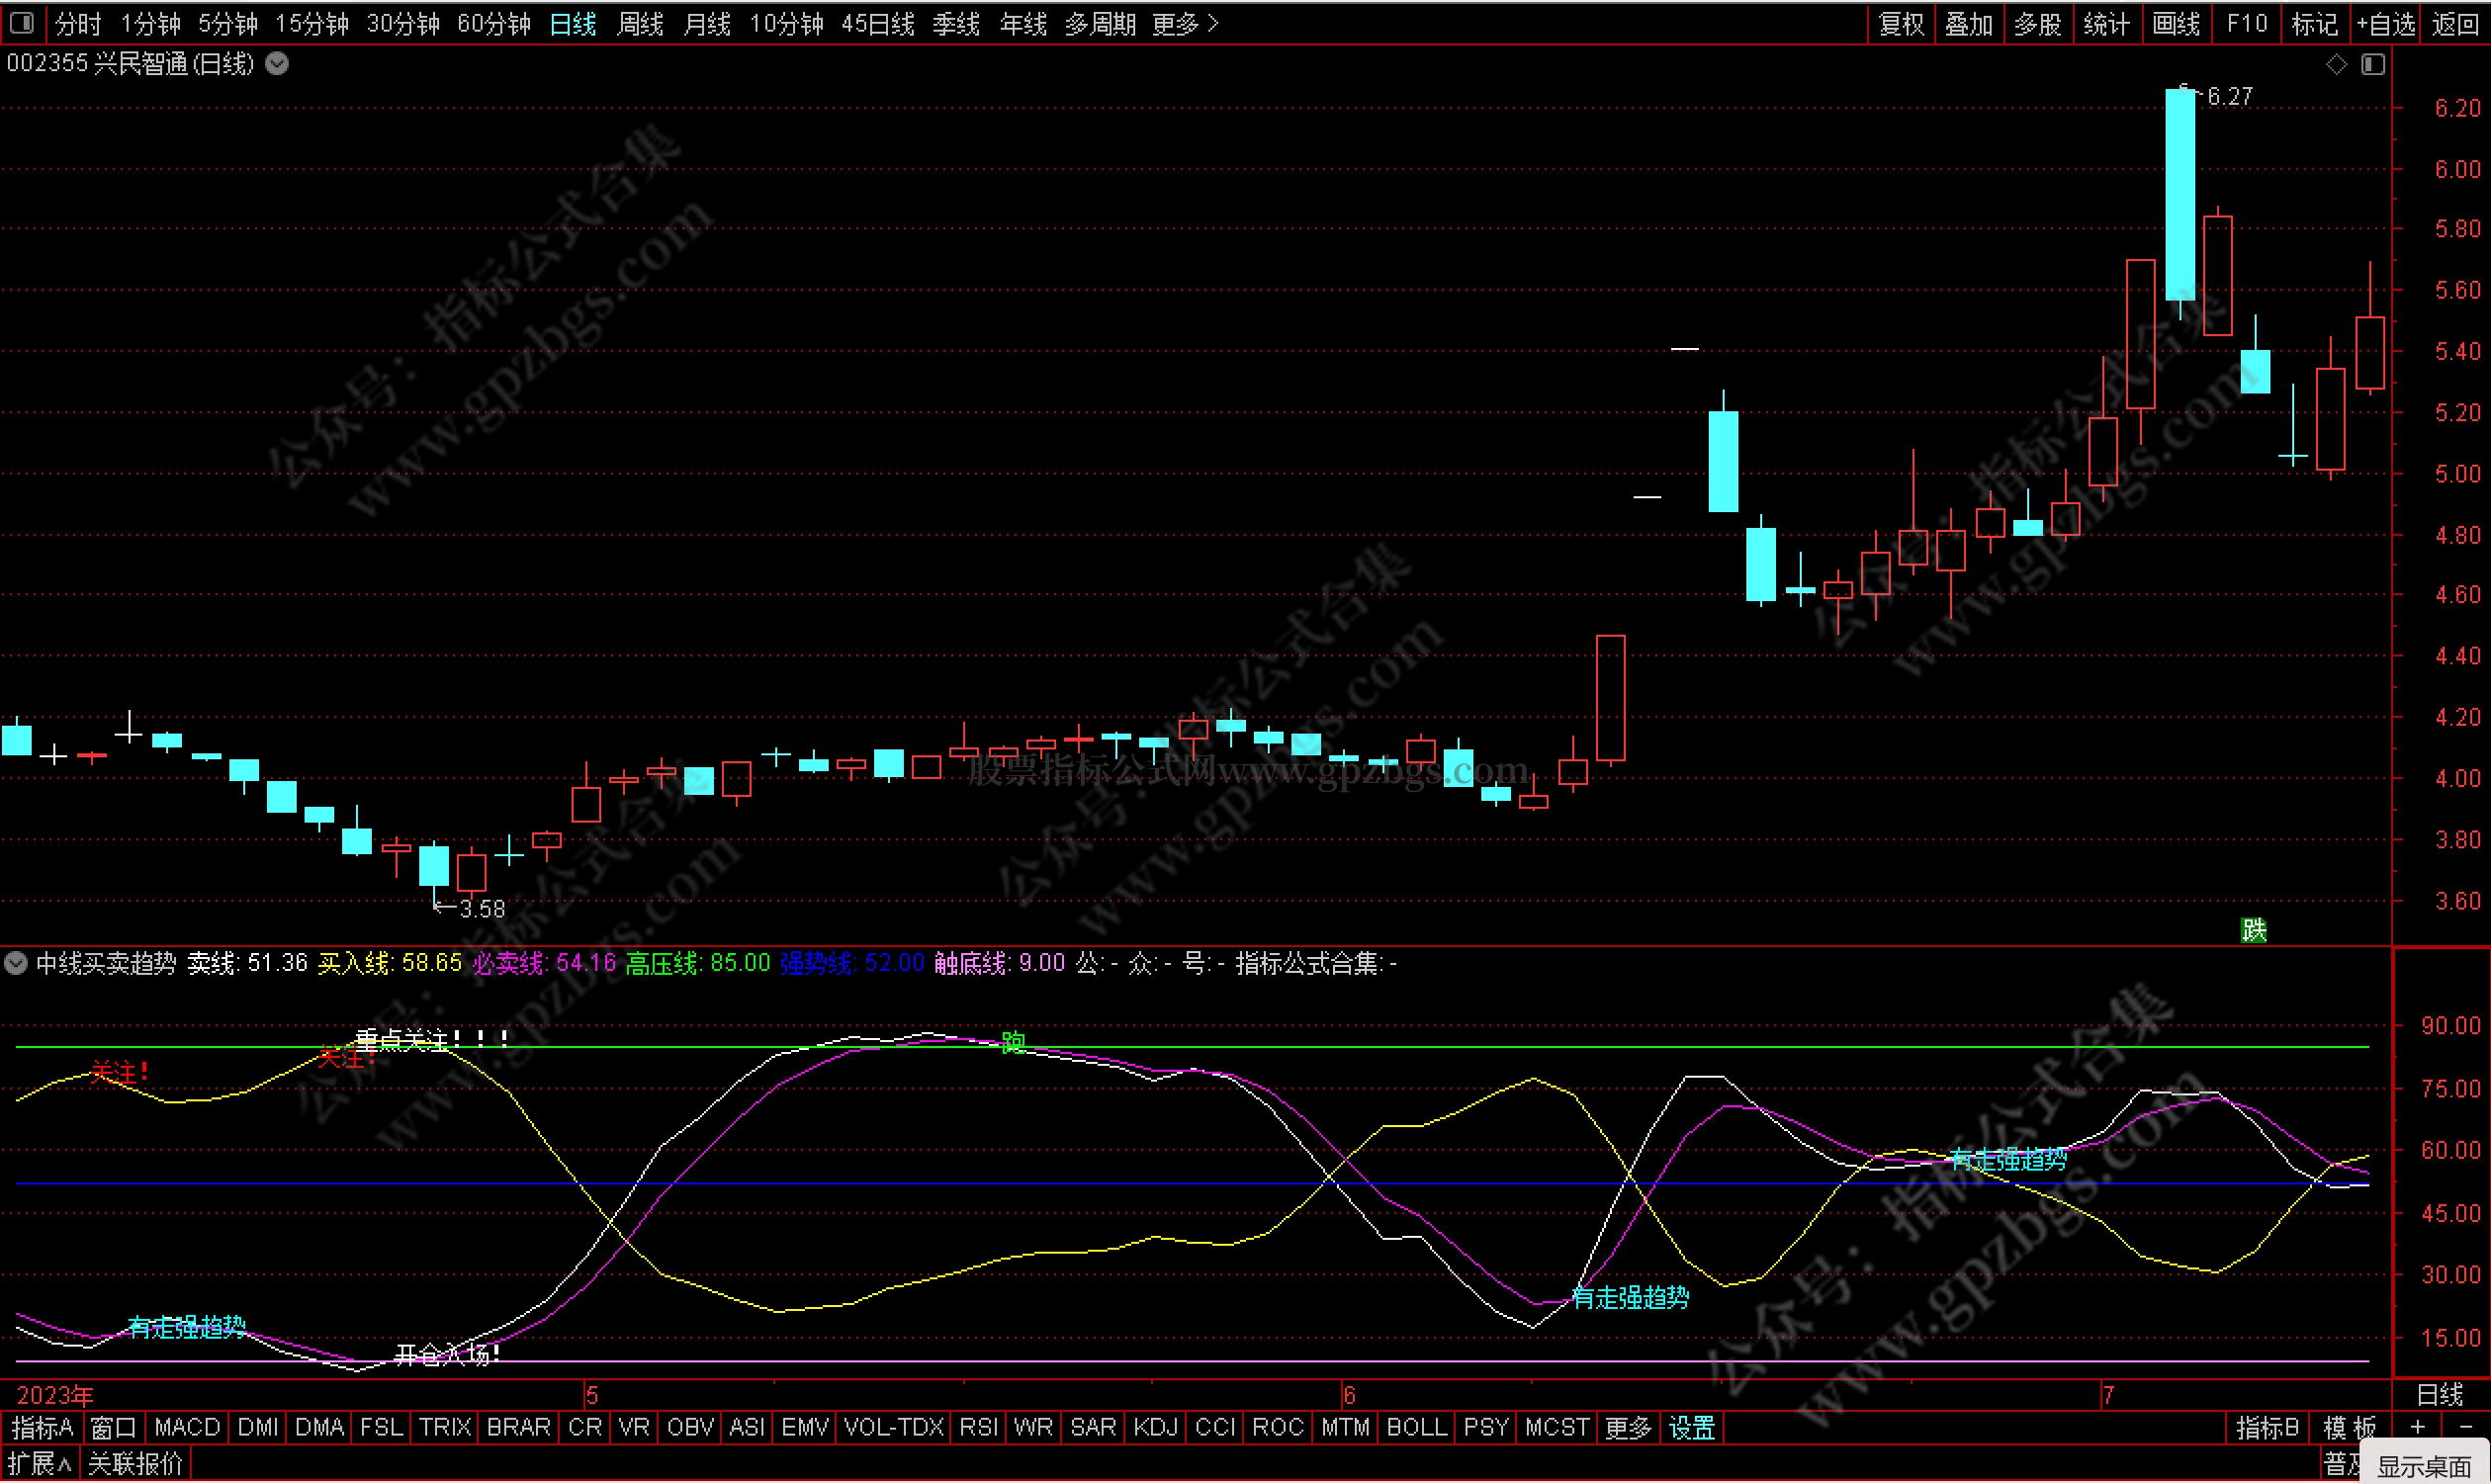Apply the TRIX indicator
This screenshot has width=2491, height=1484.
pyautogui.click(x=445, y=1428)
